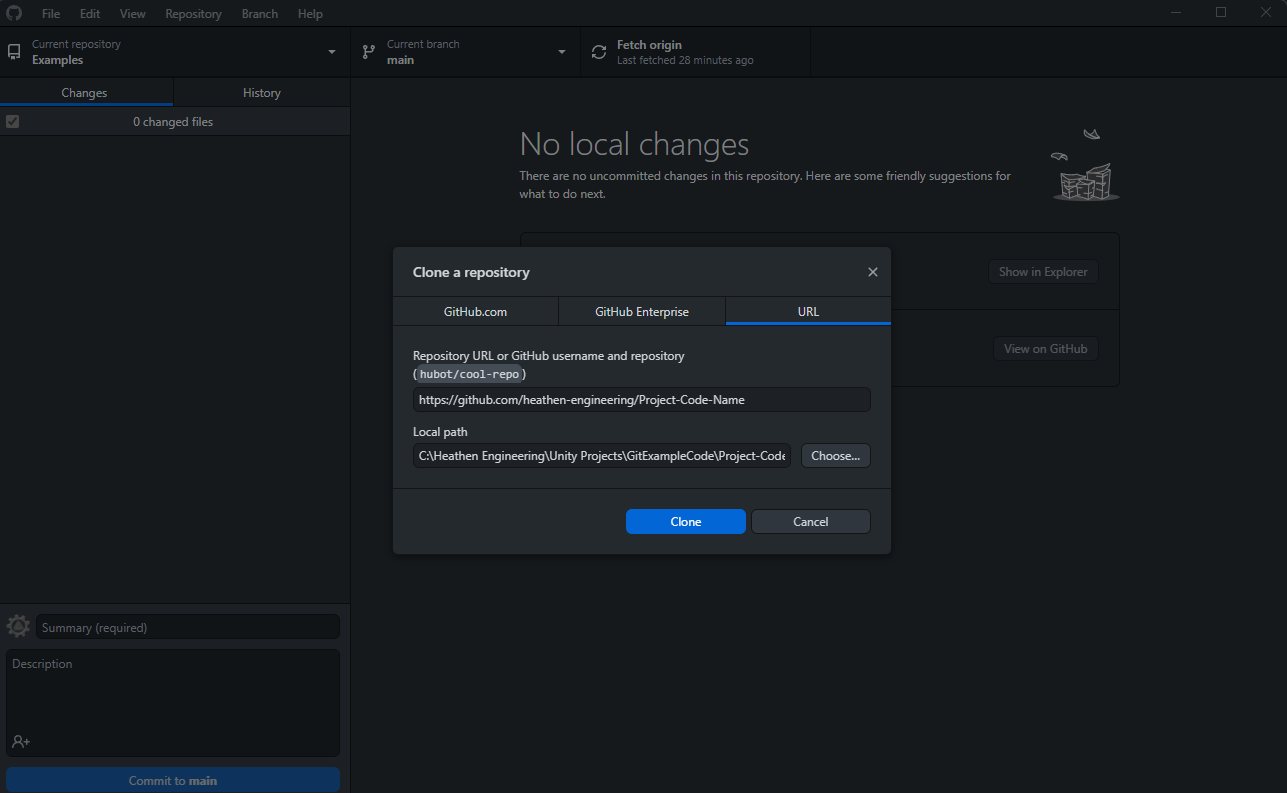Viewport: 1287px width, 793px height.
Task: Select the GitHub.com tab in clone dialog
Action: [475, 311]
